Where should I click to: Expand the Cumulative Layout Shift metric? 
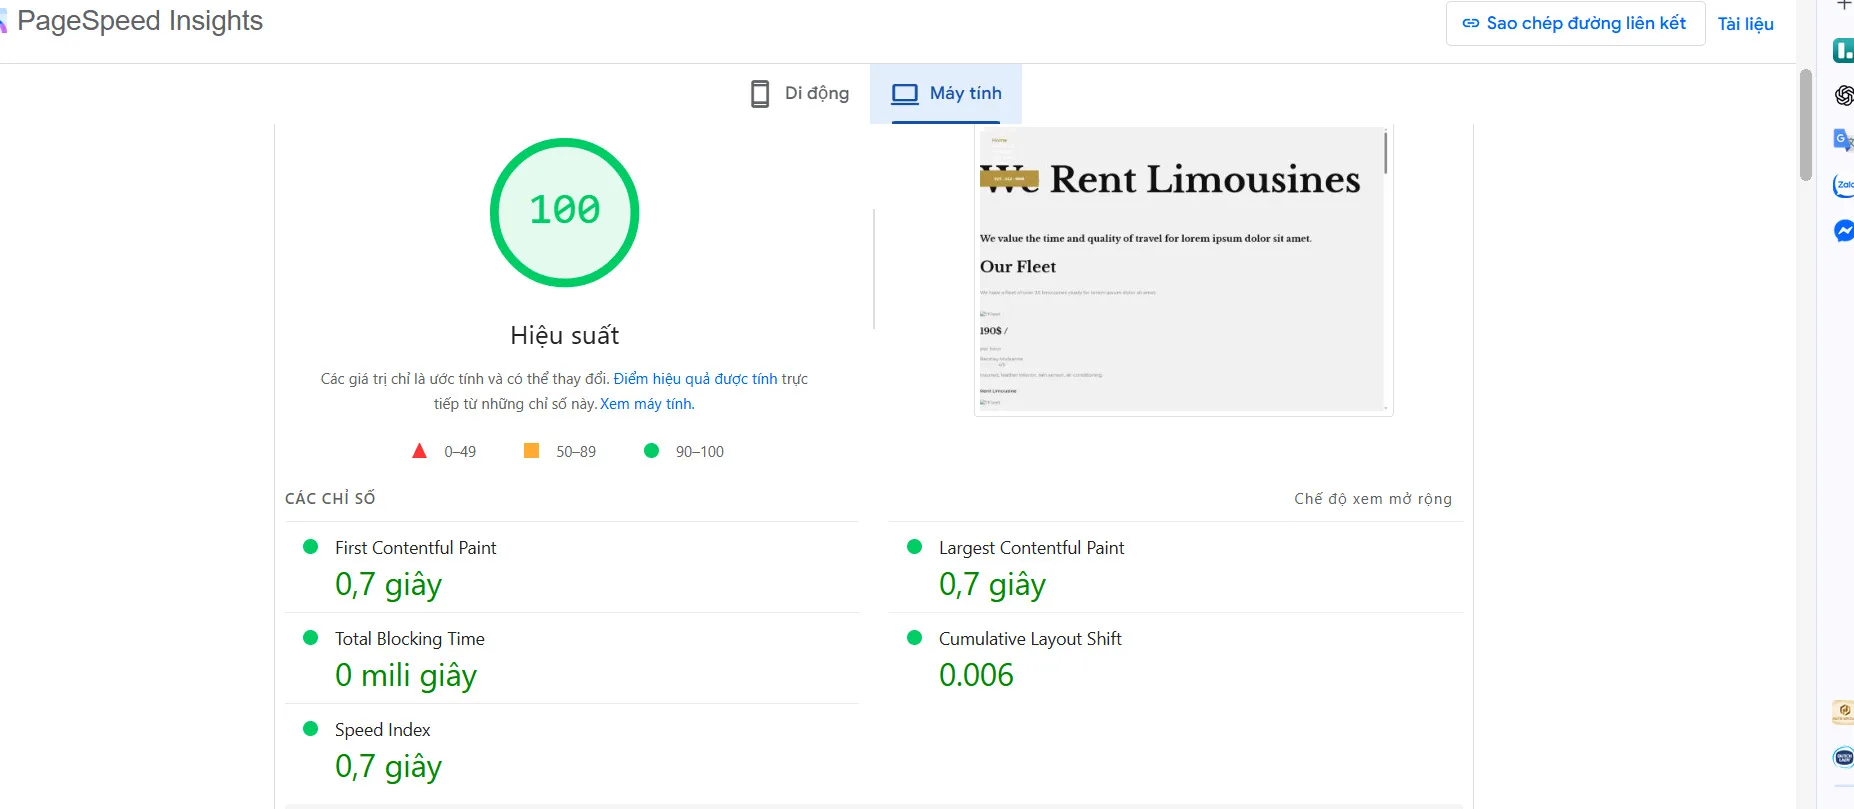pos(1029,639)
